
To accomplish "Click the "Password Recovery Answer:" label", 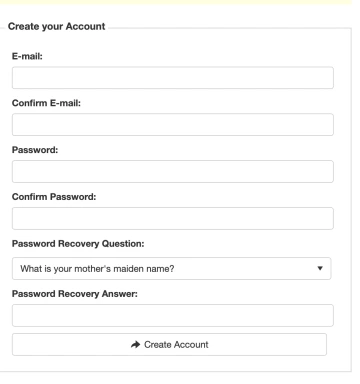I will pos(75,294).
